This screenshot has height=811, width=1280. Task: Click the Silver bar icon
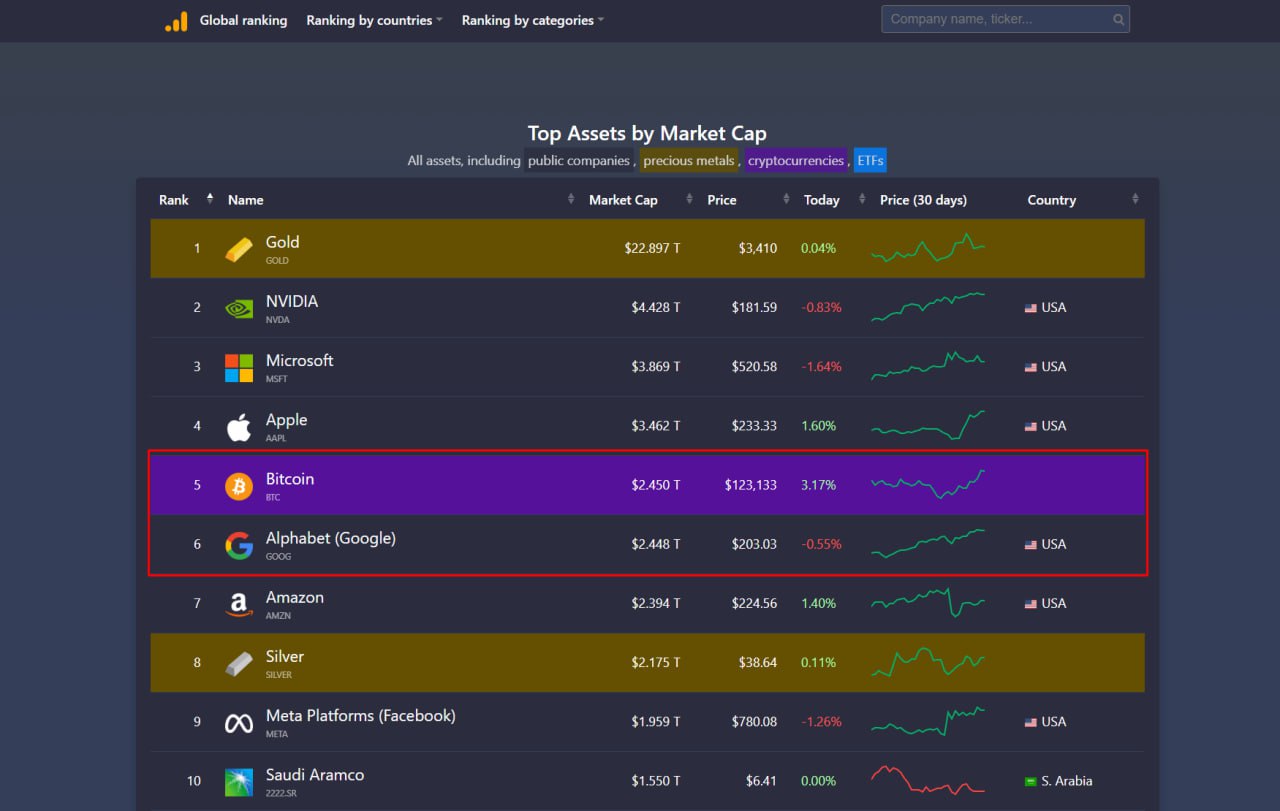(x=239, y=663)
